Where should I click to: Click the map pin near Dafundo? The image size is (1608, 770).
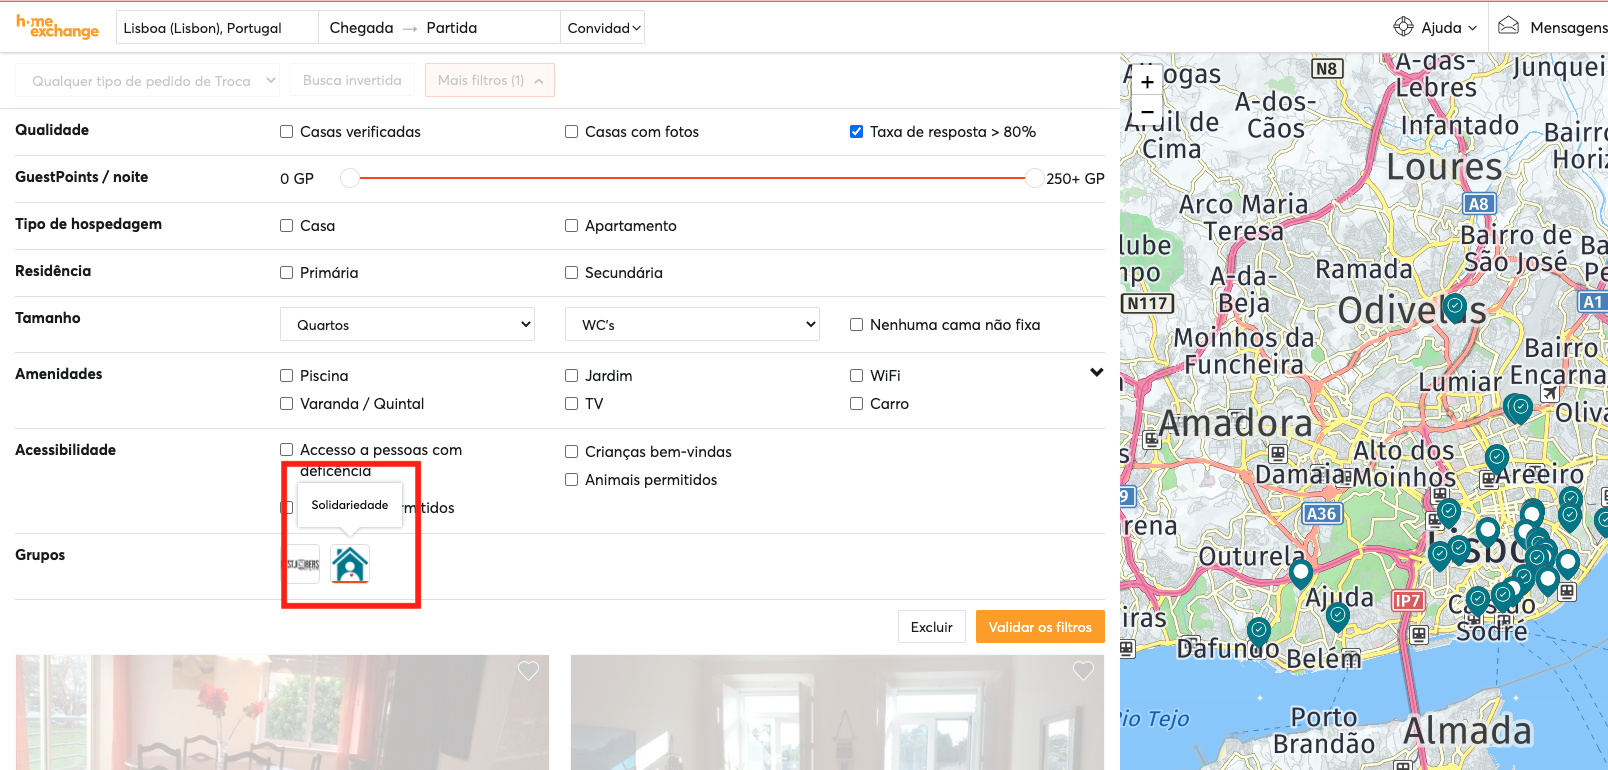pos(1259,631)
